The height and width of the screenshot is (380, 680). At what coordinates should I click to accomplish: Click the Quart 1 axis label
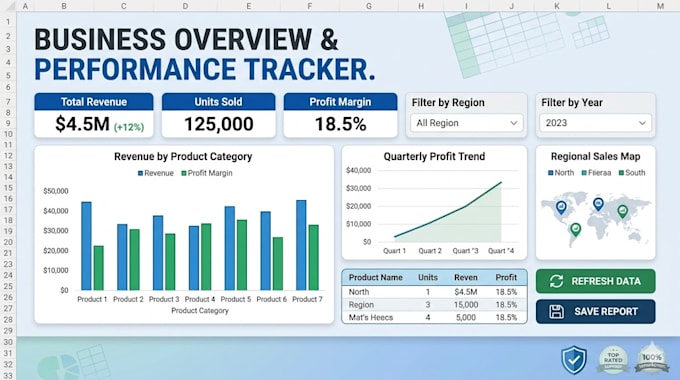[394, 251]
